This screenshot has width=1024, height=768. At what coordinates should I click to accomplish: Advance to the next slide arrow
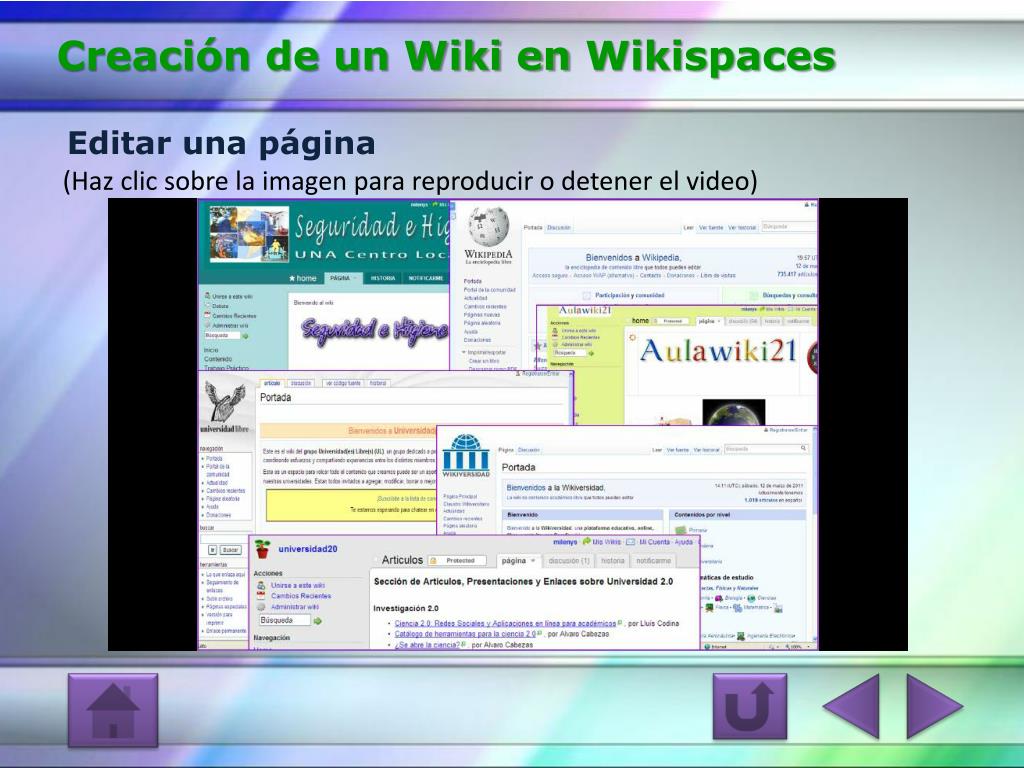(x=935, y=707)
